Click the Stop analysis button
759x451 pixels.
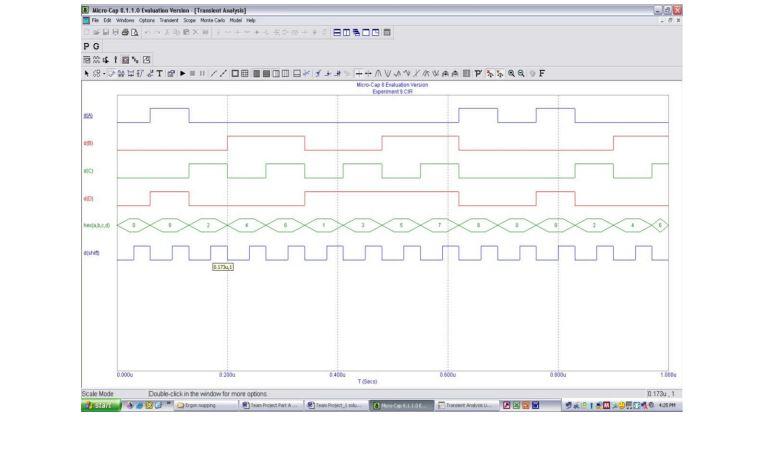click(192, 74)
